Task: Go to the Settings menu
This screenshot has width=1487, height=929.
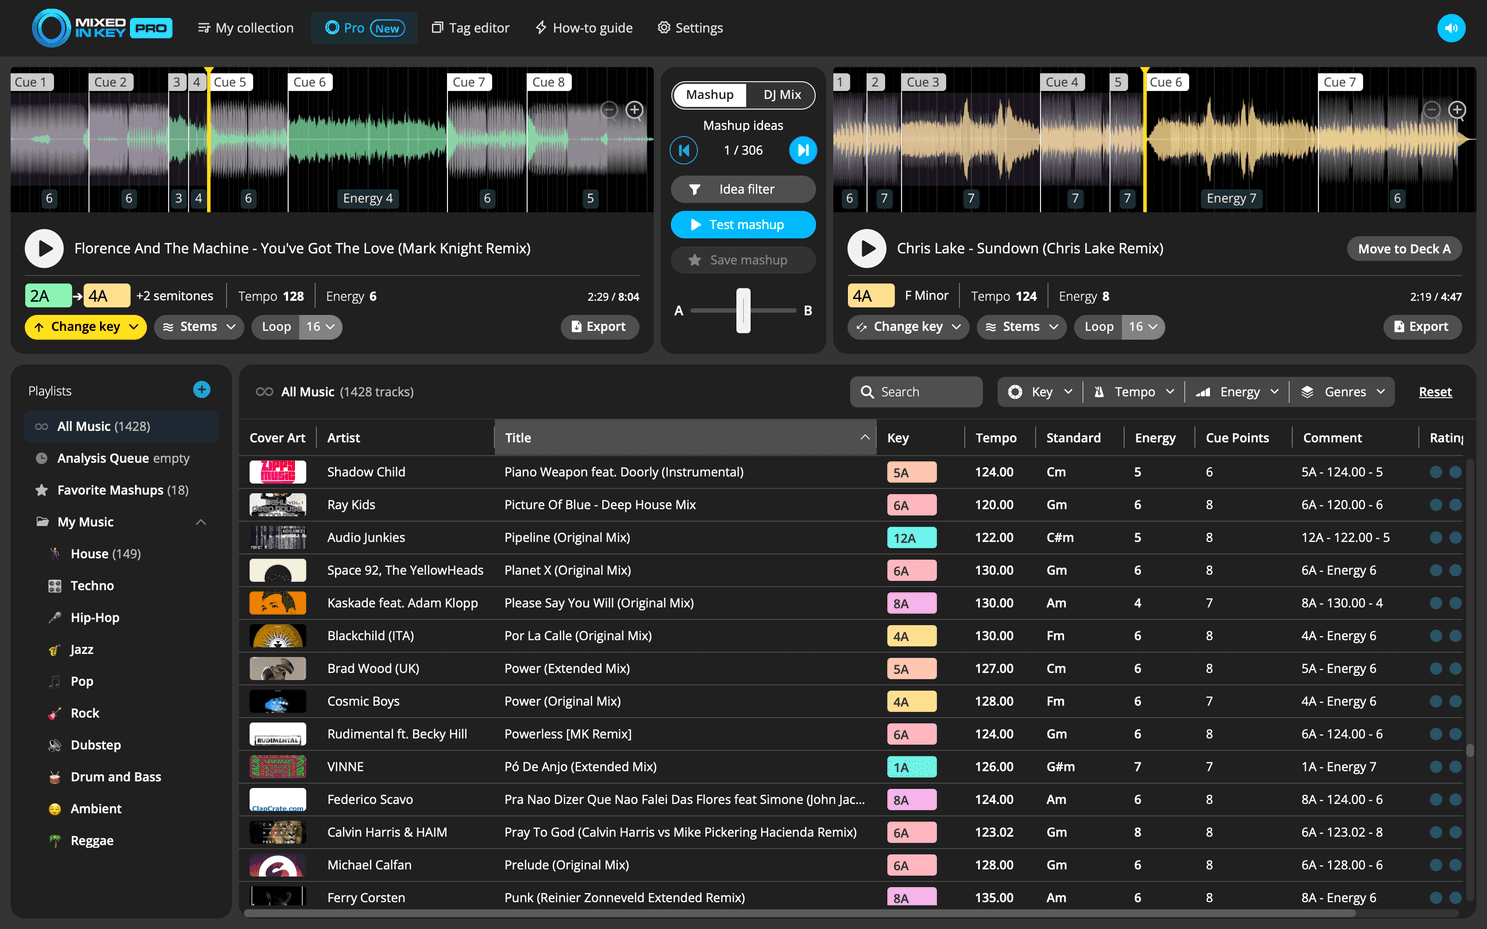Action: click(690, 28)
